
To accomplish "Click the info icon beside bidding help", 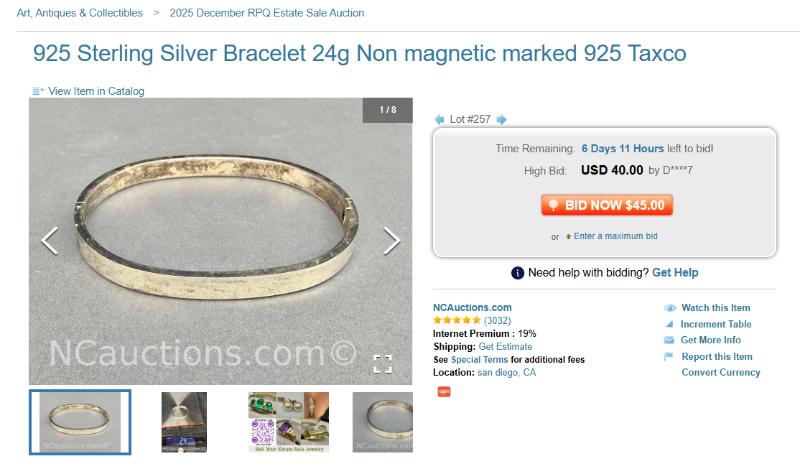I will 517,273.
